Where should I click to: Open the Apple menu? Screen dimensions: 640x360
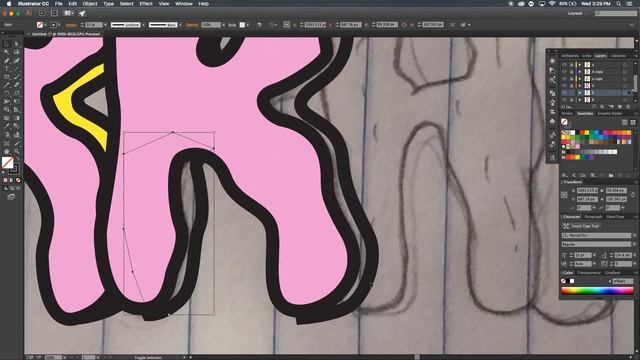[x=9, y=4]
